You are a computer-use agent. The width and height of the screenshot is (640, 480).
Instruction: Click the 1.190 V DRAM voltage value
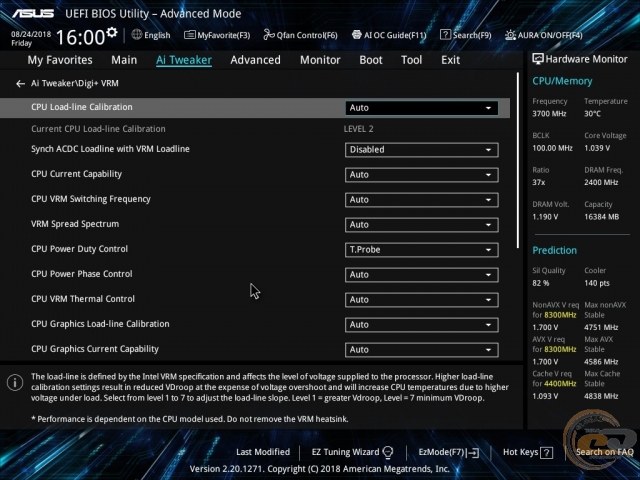click(x=545, y=217)
